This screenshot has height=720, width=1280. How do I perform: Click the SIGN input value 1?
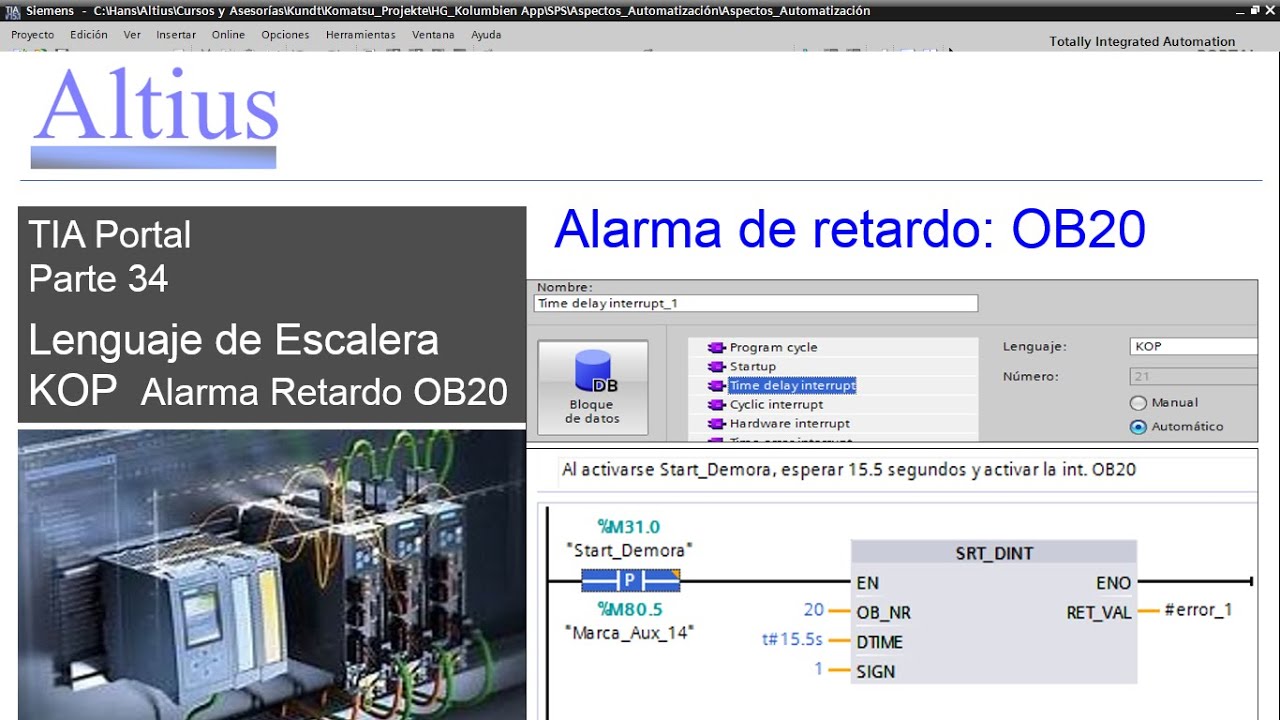(818, 668)
